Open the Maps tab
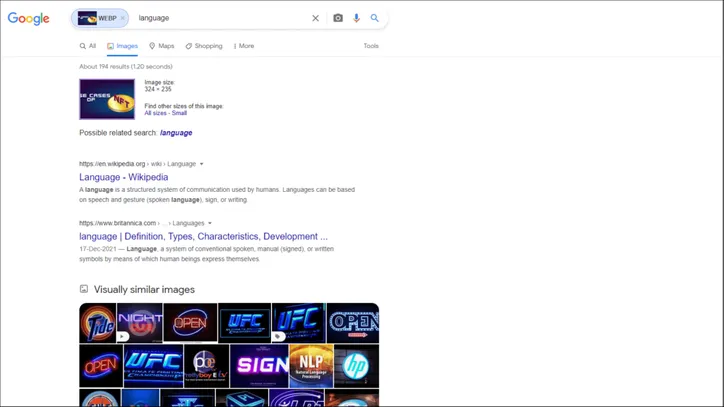This screenshot has width=724, height=407. tap(162, 46)
